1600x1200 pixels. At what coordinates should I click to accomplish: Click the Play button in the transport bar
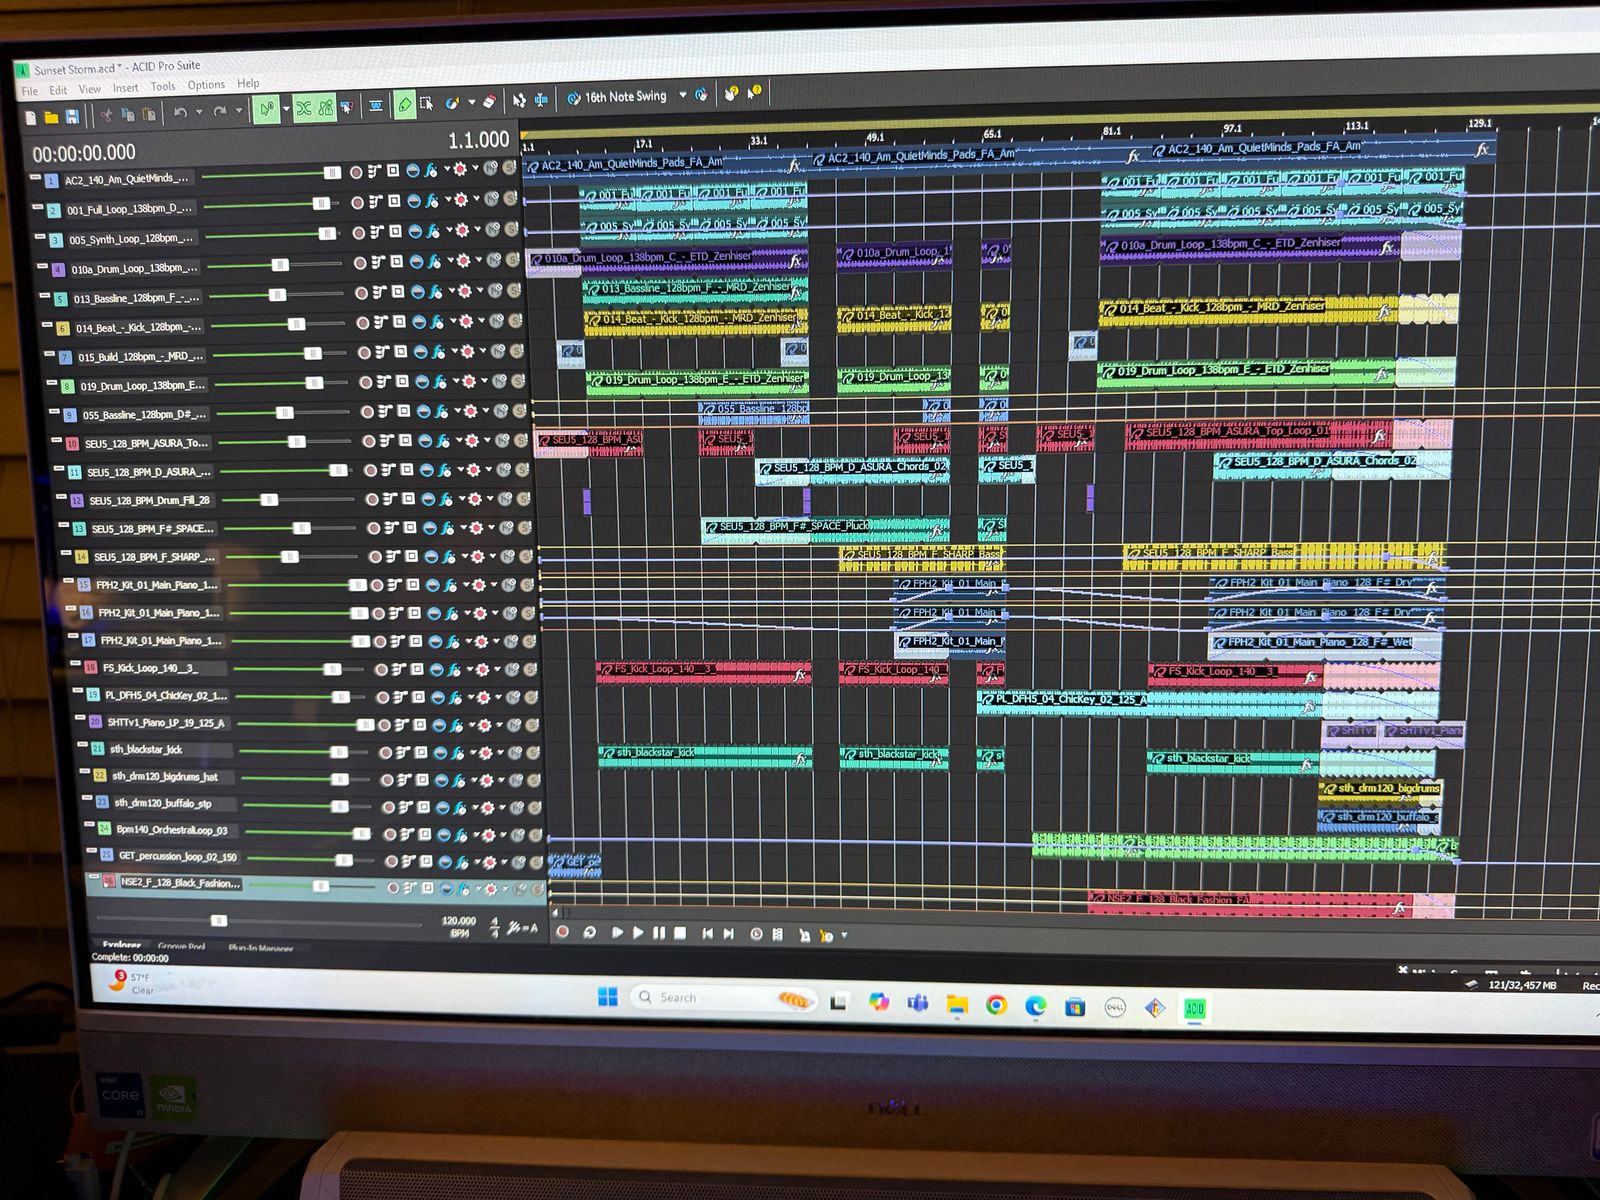click(x=637, y=933)
